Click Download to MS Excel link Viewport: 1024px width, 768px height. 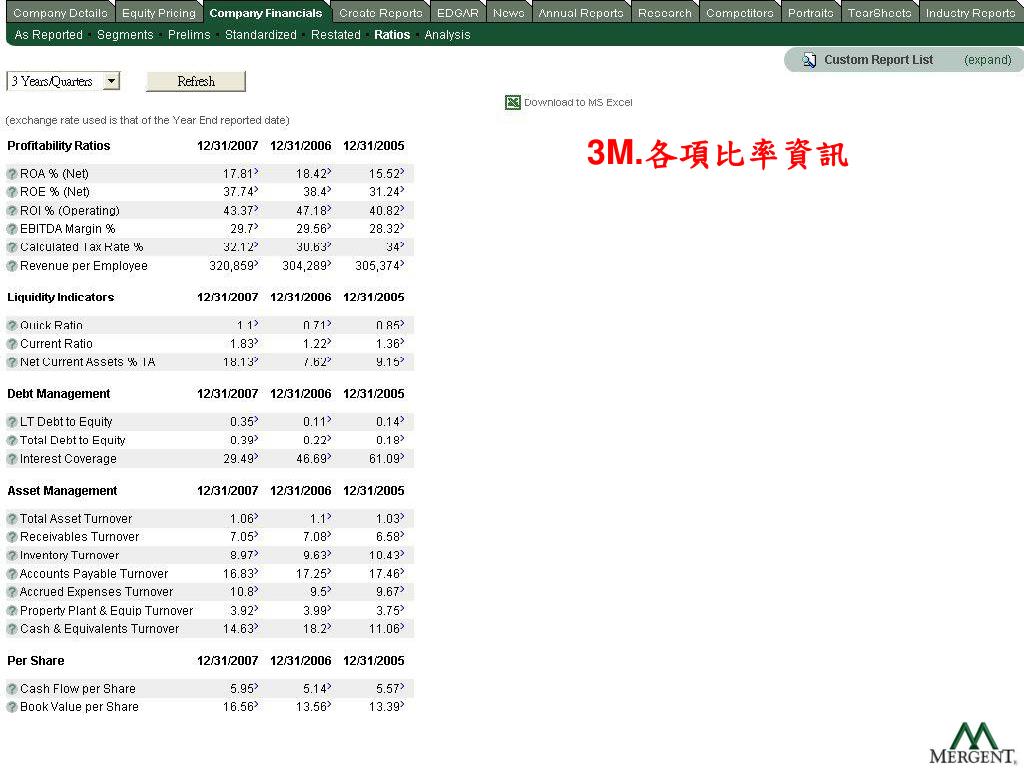pyautogui.click(x=578, y=103)
